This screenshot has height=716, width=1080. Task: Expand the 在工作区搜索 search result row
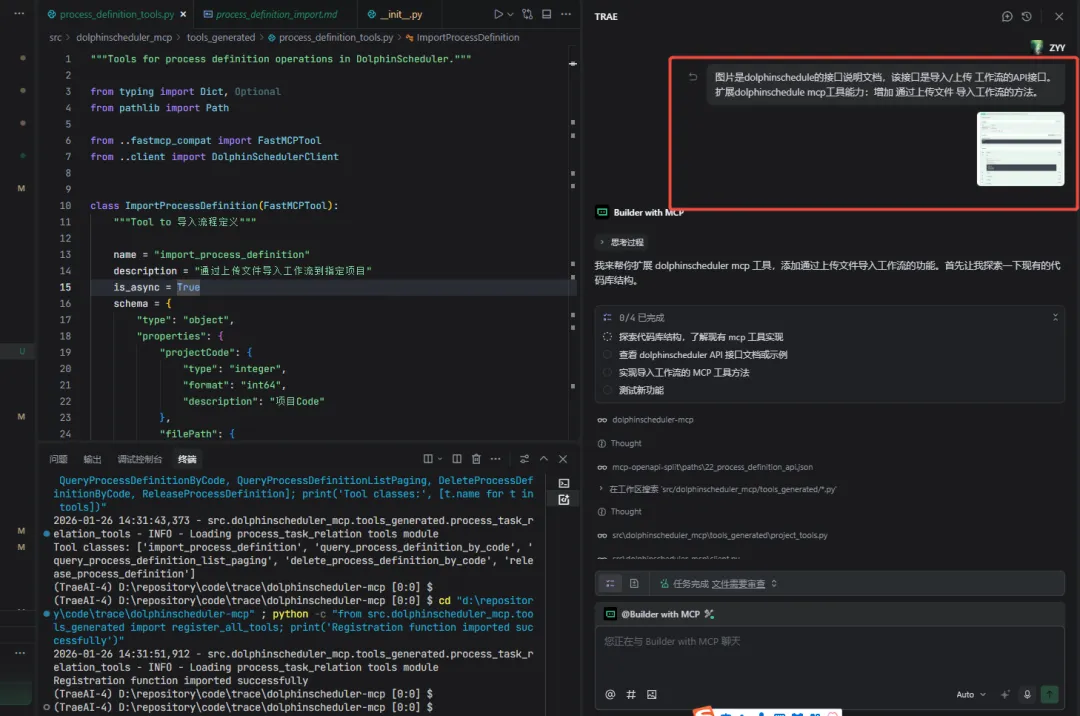718,489
